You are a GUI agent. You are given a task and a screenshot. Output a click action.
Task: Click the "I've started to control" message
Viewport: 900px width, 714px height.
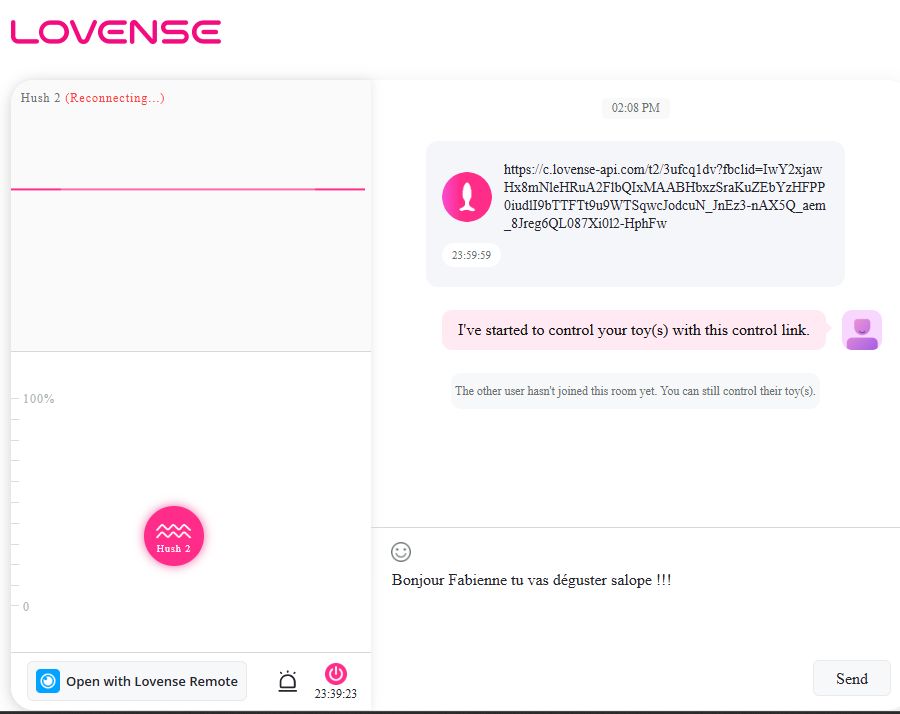tap(634, 330)
